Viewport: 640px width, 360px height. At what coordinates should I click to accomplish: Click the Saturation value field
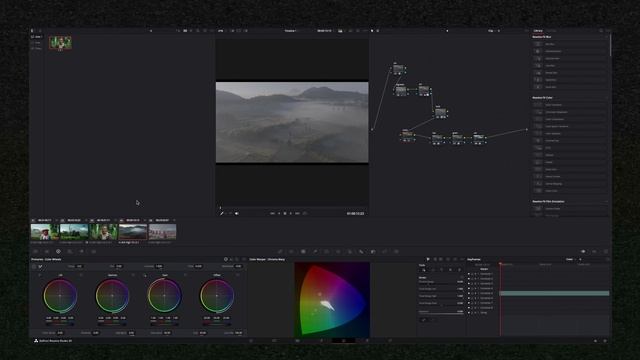167,333
